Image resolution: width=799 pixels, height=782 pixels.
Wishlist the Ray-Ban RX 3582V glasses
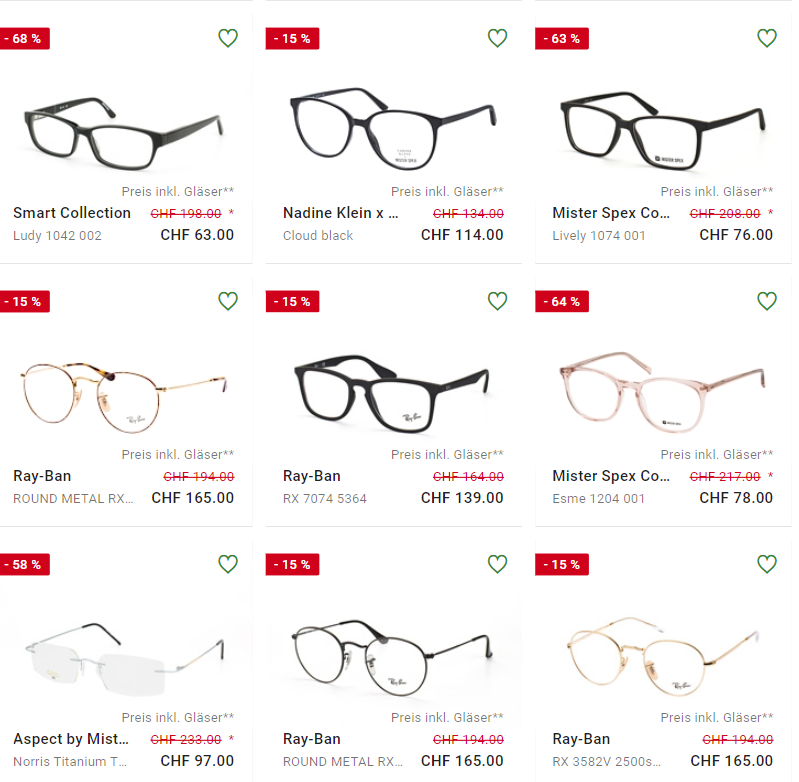pos(767,563)
